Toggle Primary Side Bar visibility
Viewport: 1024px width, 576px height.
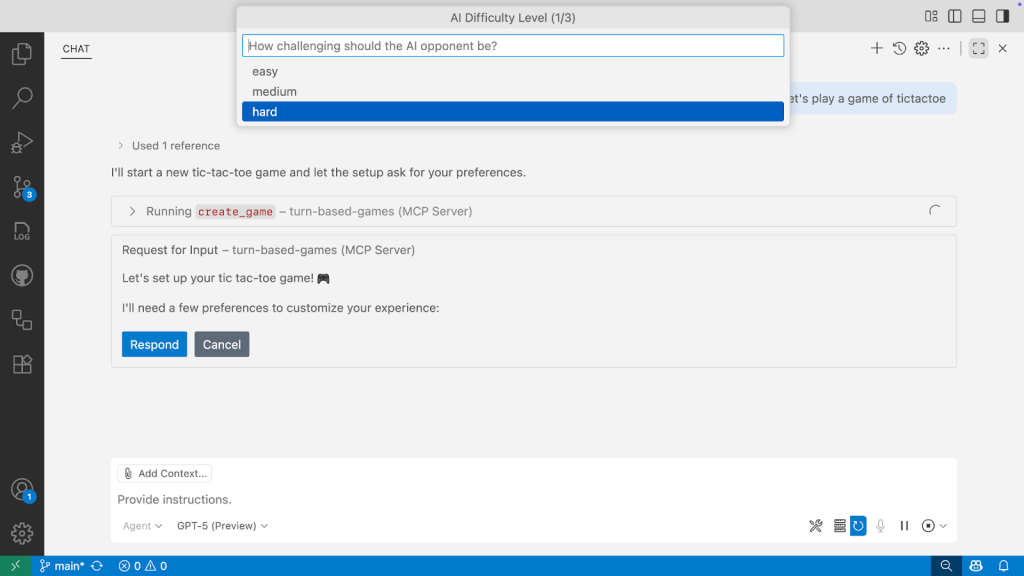pos(955,16)
